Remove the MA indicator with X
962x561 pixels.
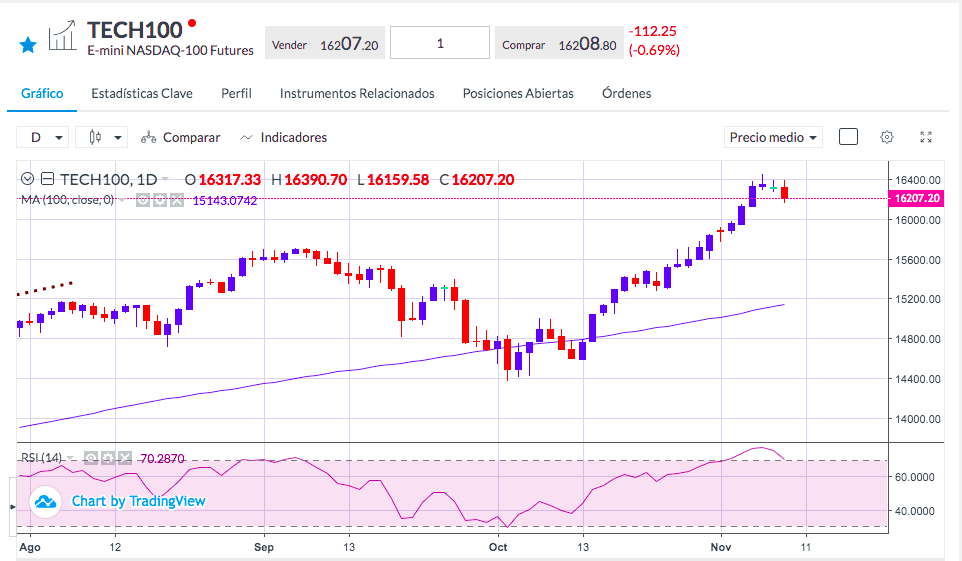click(177, 200)
